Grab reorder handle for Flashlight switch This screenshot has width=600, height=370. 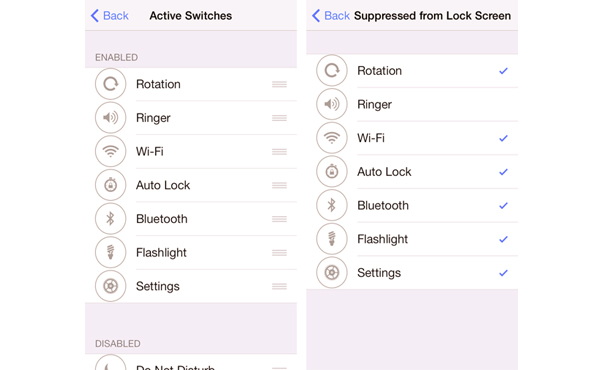[279, 253]
